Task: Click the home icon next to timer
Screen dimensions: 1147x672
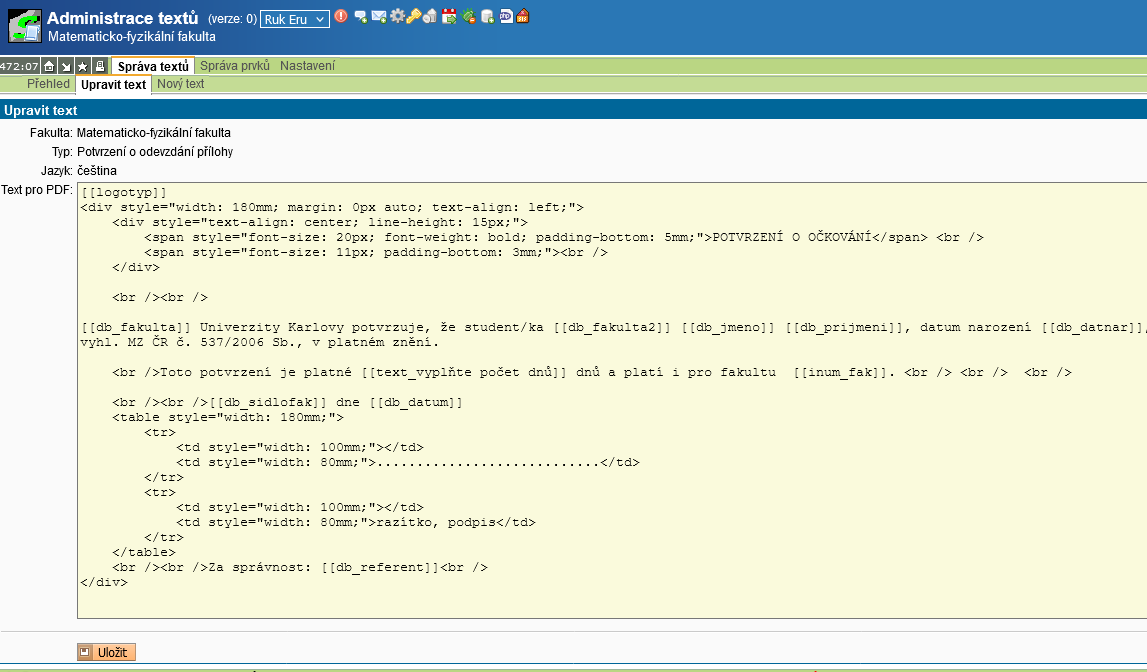Action: click(49, 66)
